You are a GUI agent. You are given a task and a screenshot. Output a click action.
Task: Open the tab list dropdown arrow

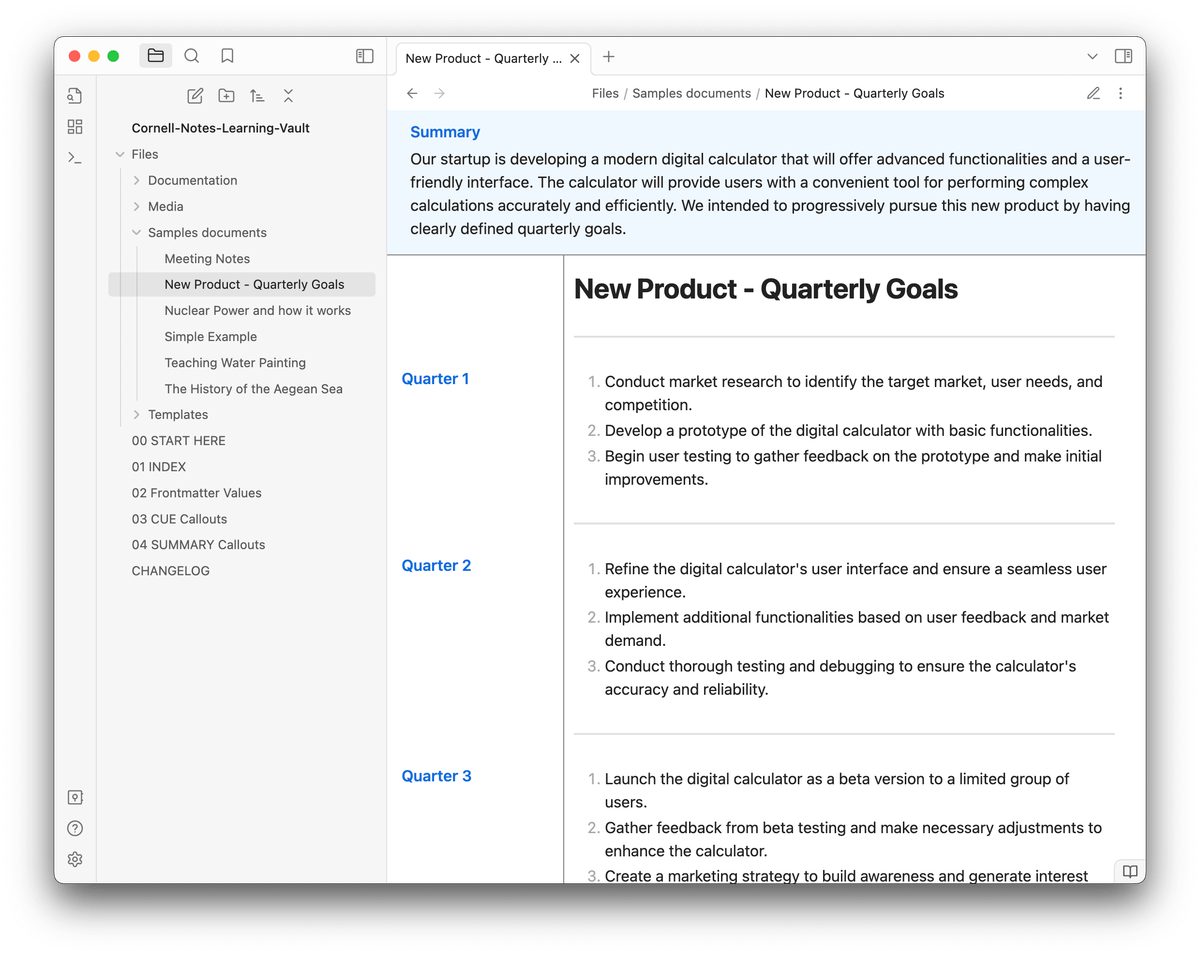(x=1092, y=57)
